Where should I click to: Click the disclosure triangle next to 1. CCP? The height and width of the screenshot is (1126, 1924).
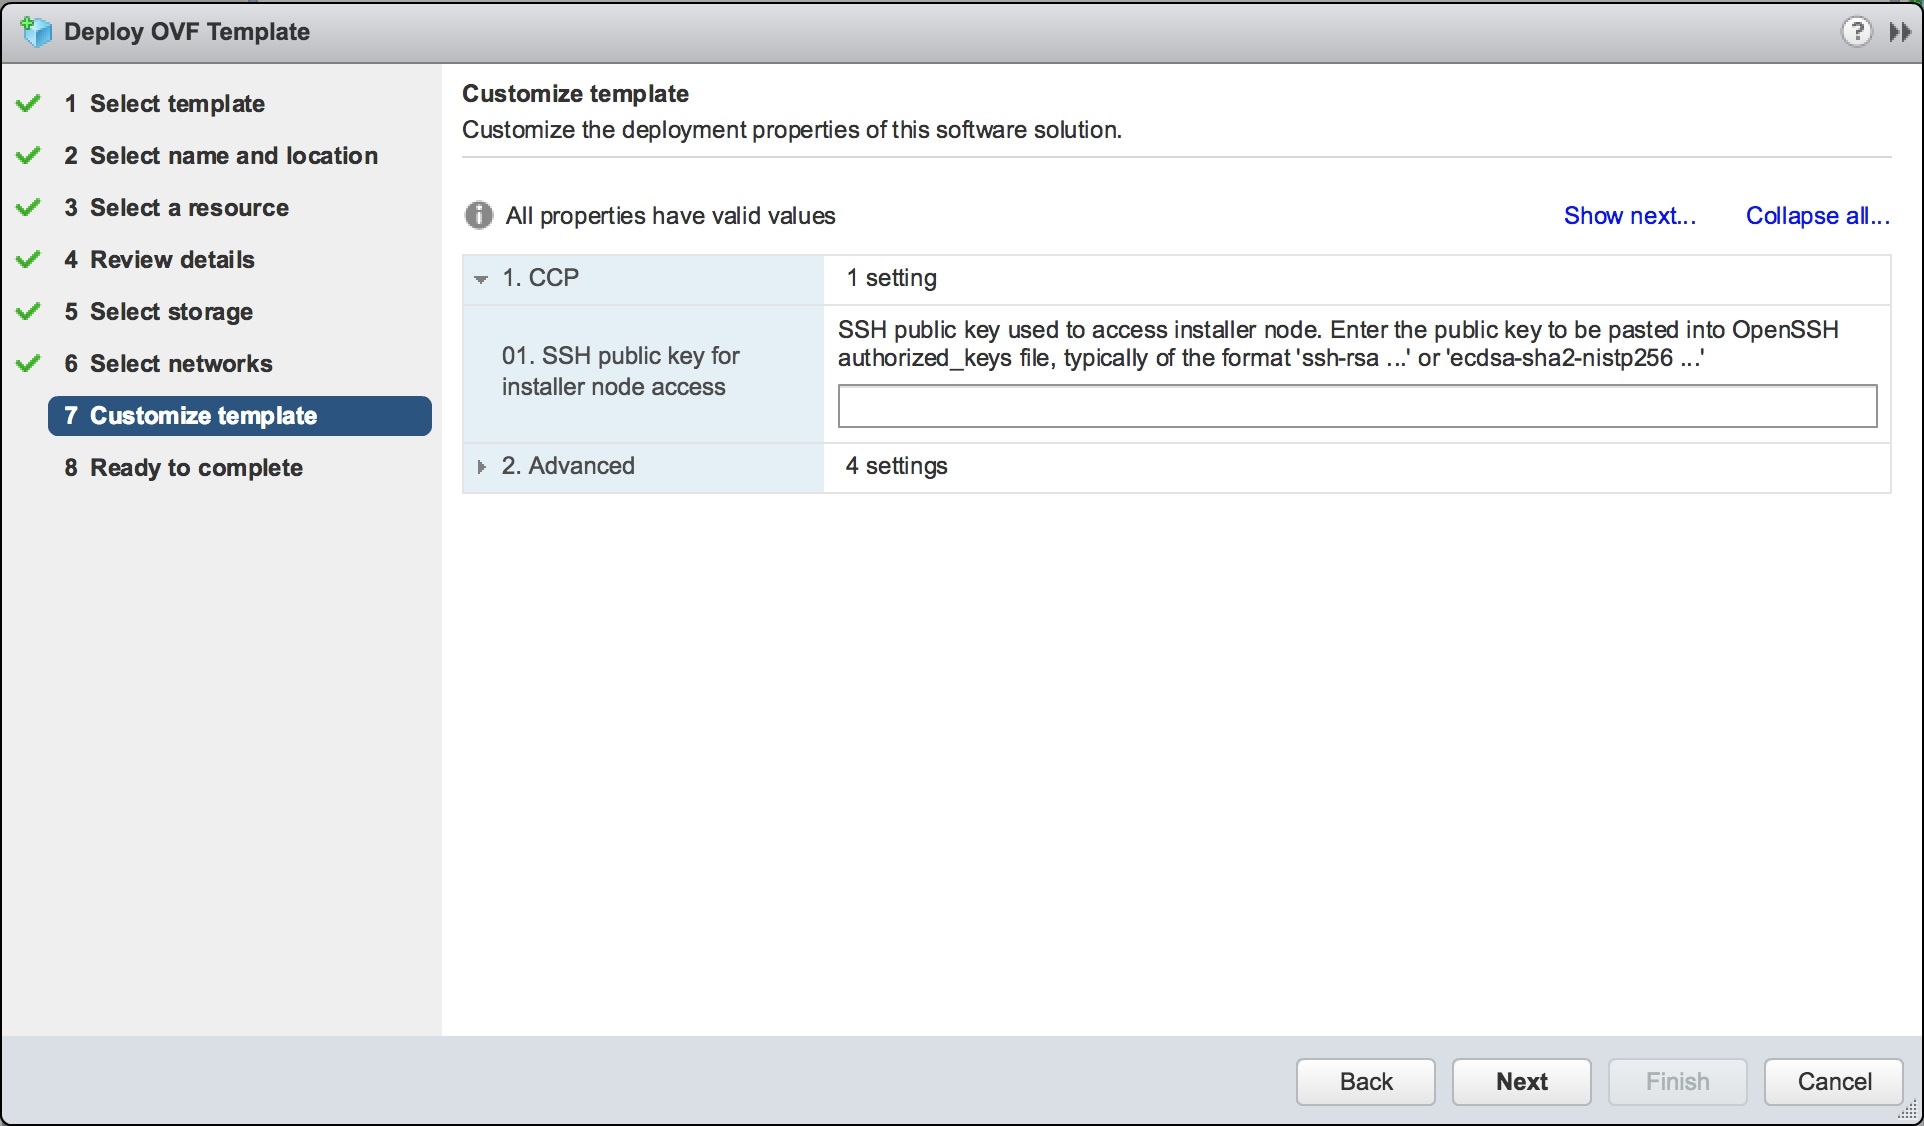tap(481, 279)
